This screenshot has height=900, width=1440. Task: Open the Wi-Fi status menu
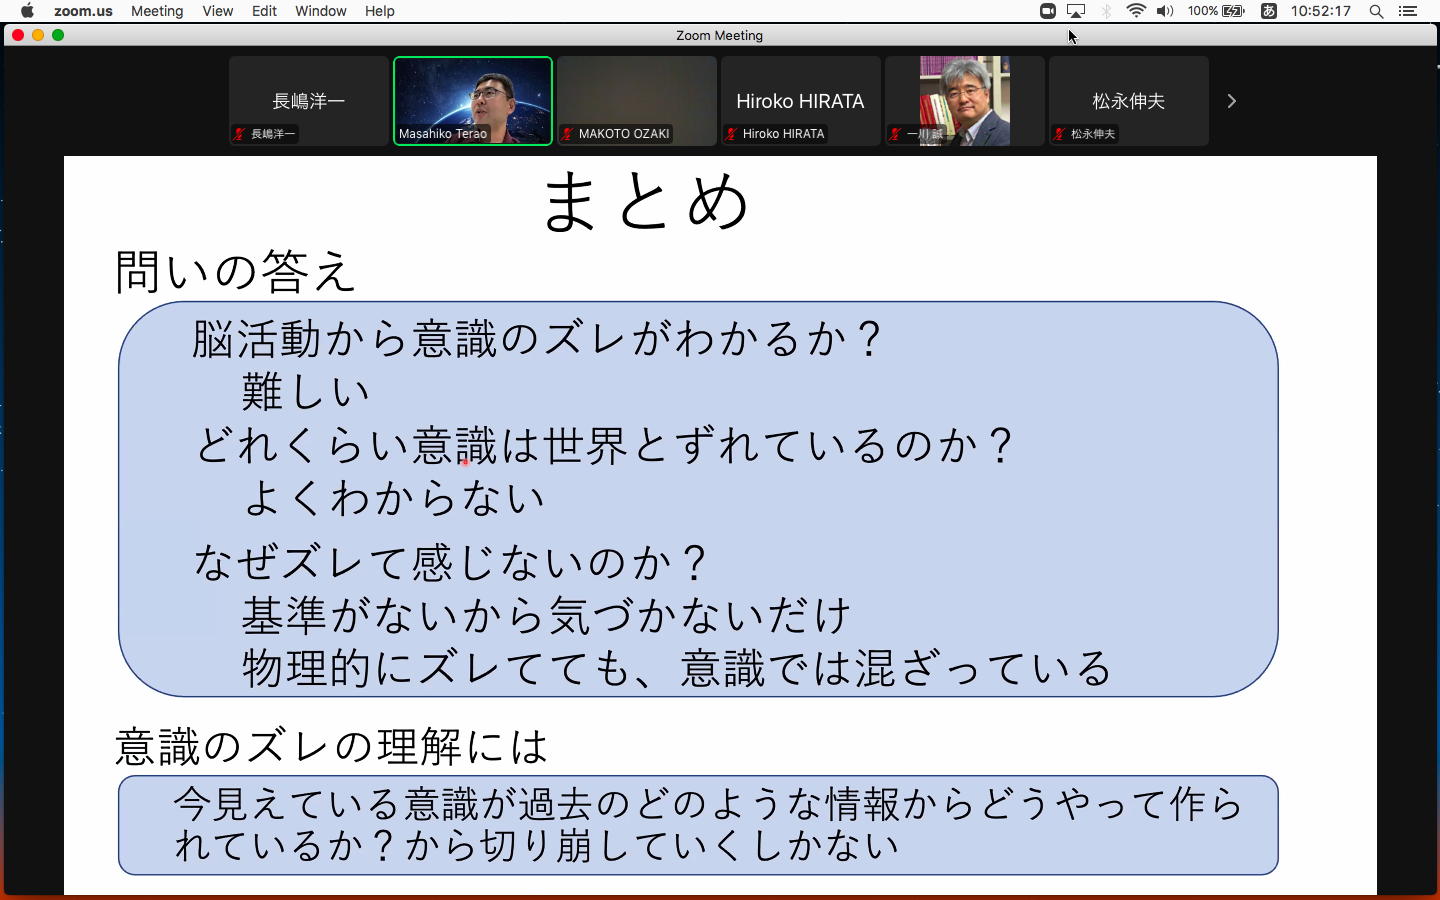point(1136,11)
